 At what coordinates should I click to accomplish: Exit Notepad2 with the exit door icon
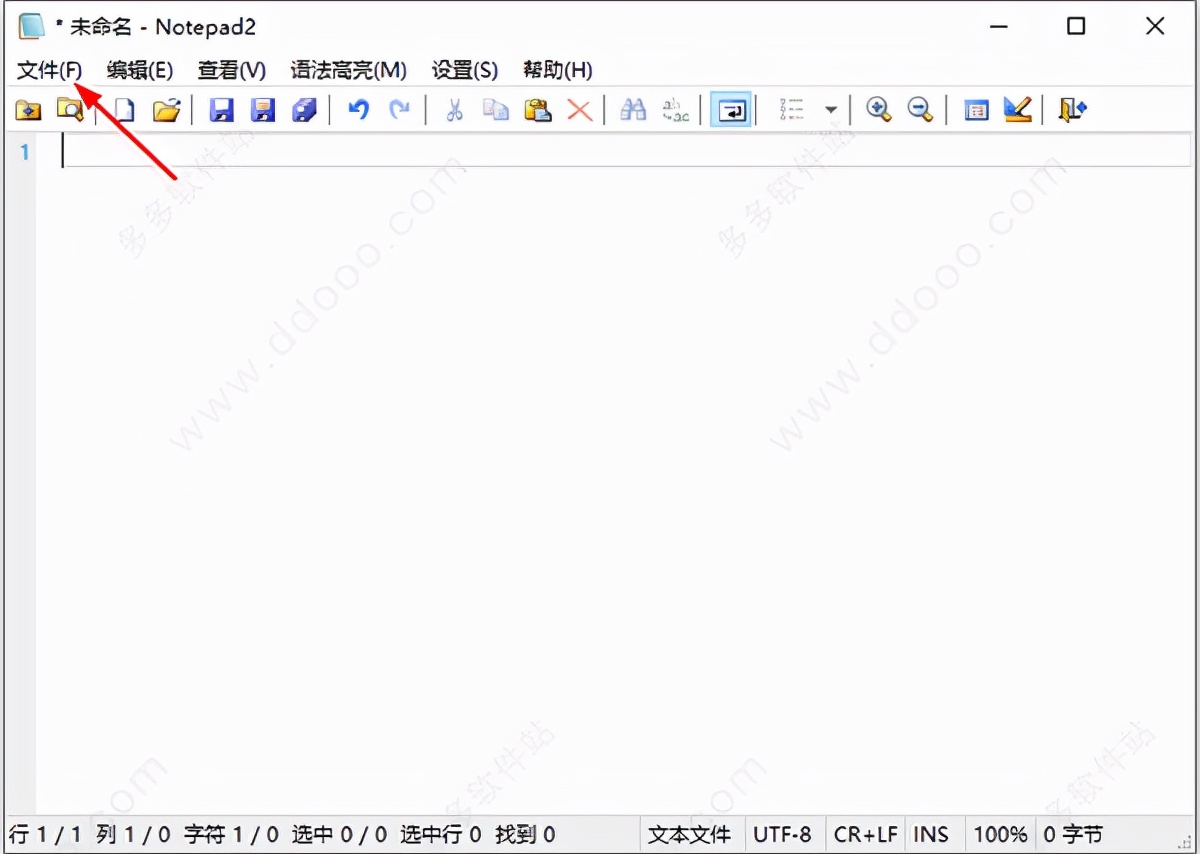click(x=1071, y=110)
